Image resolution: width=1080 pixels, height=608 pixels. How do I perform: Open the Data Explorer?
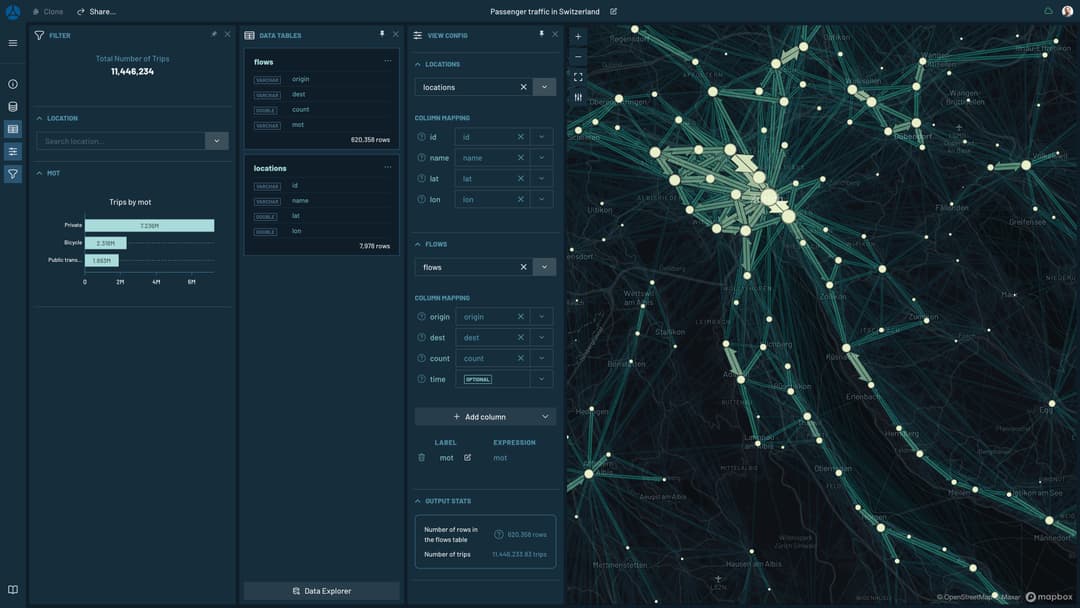[x=321, y=589]
